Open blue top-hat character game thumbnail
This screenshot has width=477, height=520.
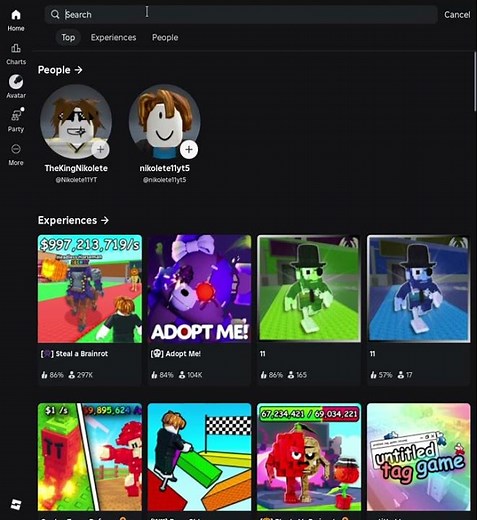point(419,289)
